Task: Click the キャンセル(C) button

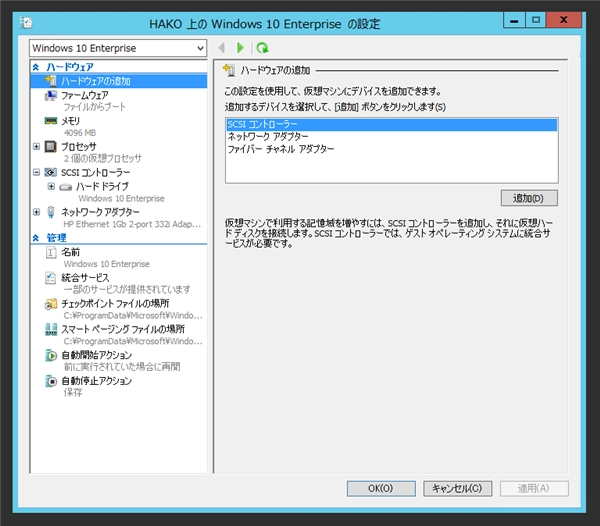Action: (457, 489)
